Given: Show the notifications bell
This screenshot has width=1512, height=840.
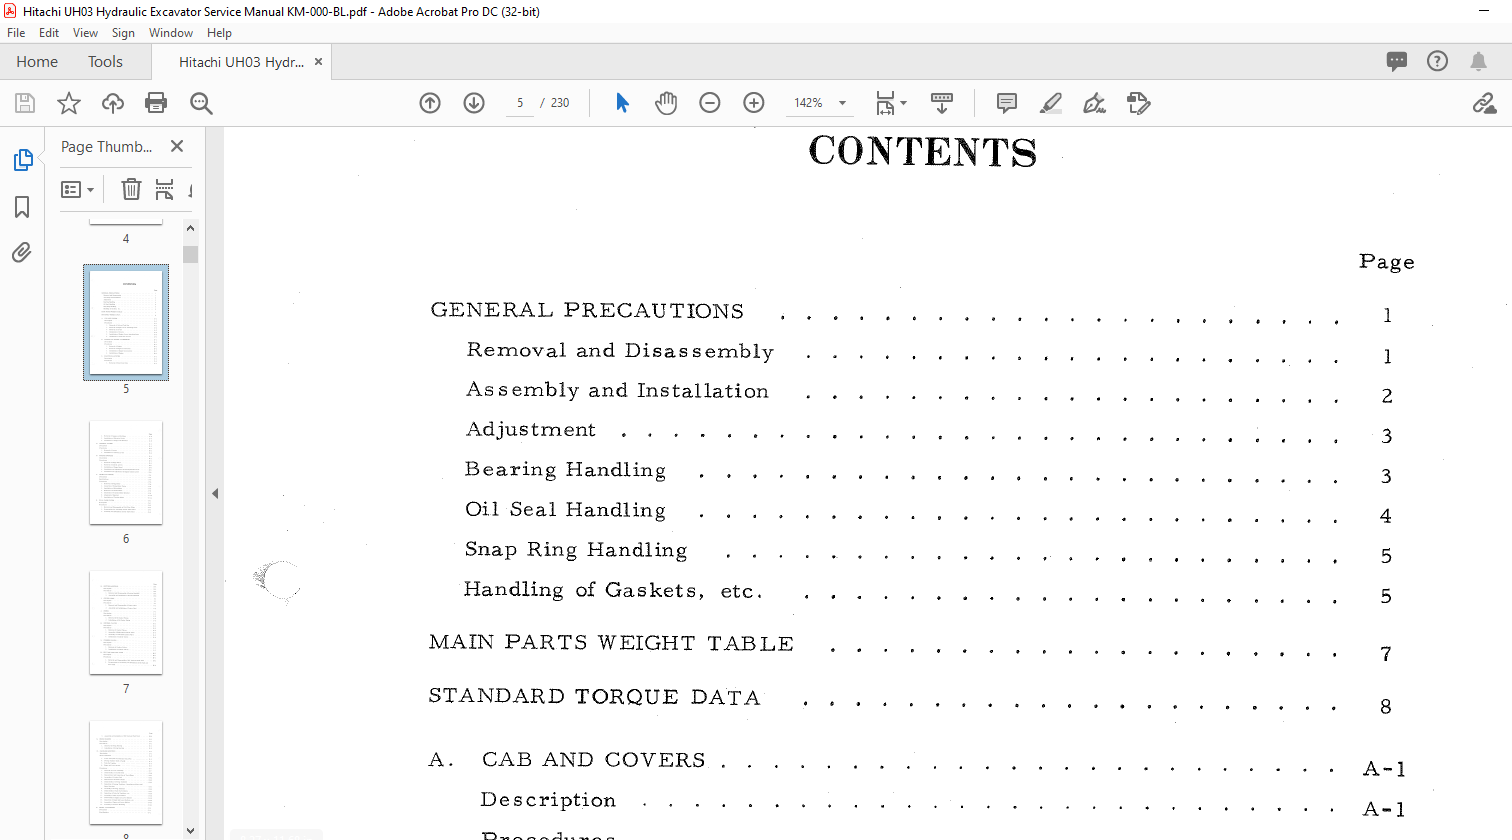Looking at the screenshot, I should tap(1478, 61).
